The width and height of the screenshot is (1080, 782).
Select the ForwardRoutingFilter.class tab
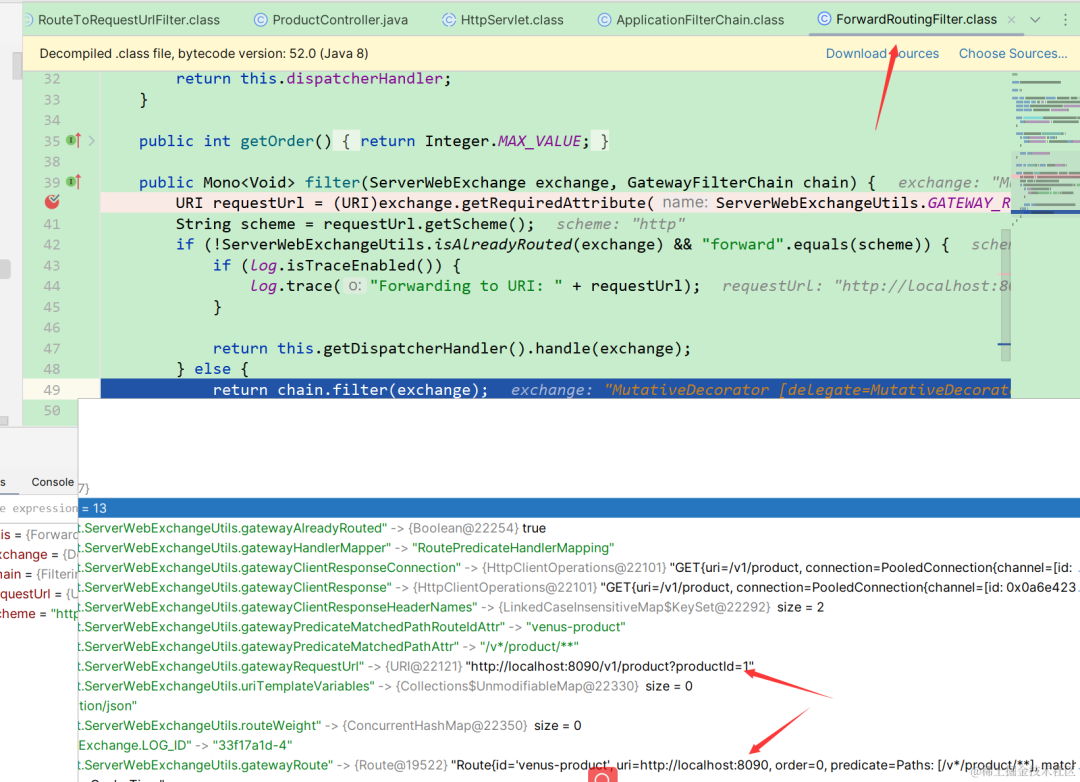[x=916, y=19]
